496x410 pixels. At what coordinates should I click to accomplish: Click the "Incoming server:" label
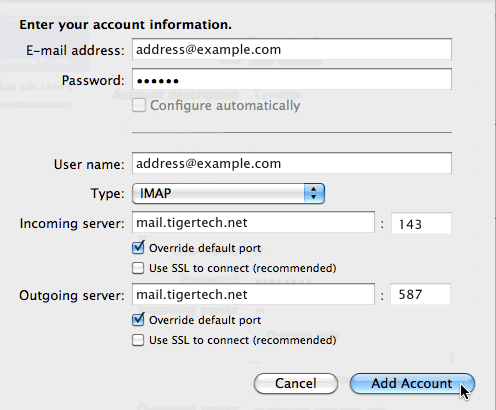pyautogui.click(x=72, y=223)
